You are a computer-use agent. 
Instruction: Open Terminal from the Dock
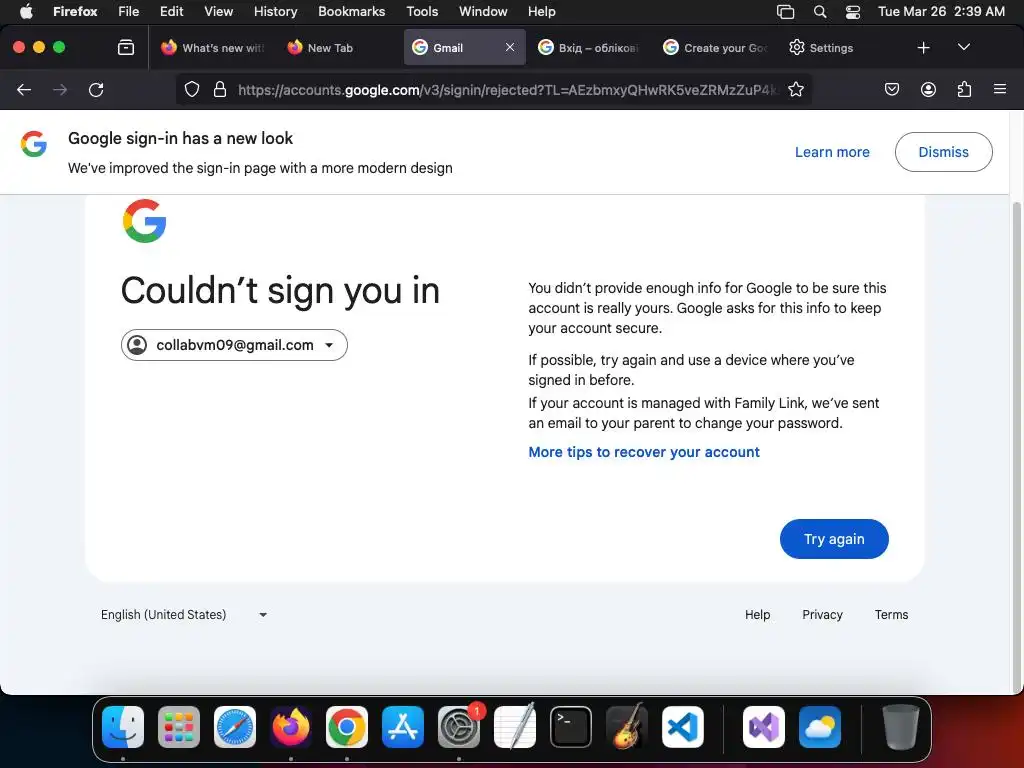click(x=571, y=727)
